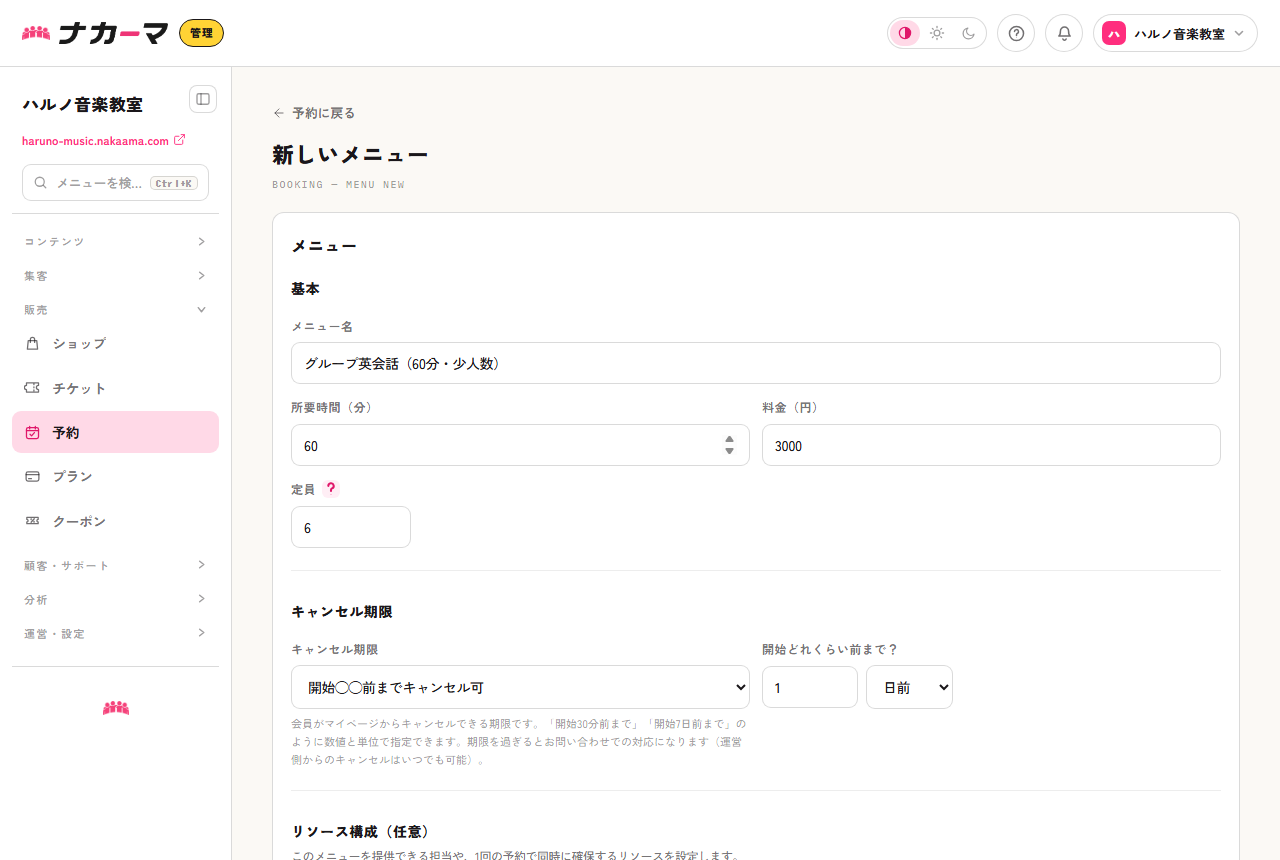Image resolution: width=1280 pixels, height=860 pixels.
Task: Collapse the 販売 sidebar section
Action: point(115,310)
